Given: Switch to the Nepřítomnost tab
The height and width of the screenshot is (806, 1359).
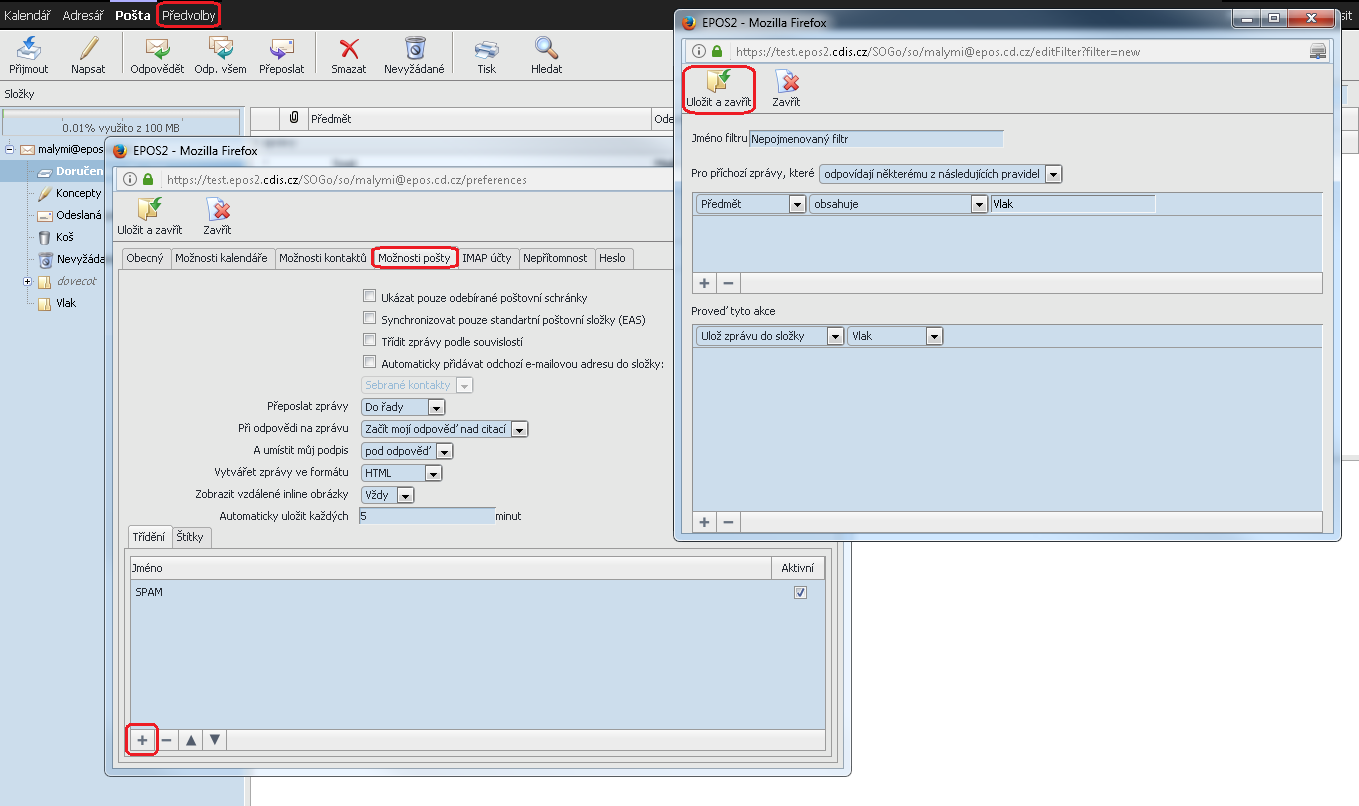Looking at the screenshot, I should [555, 258].
